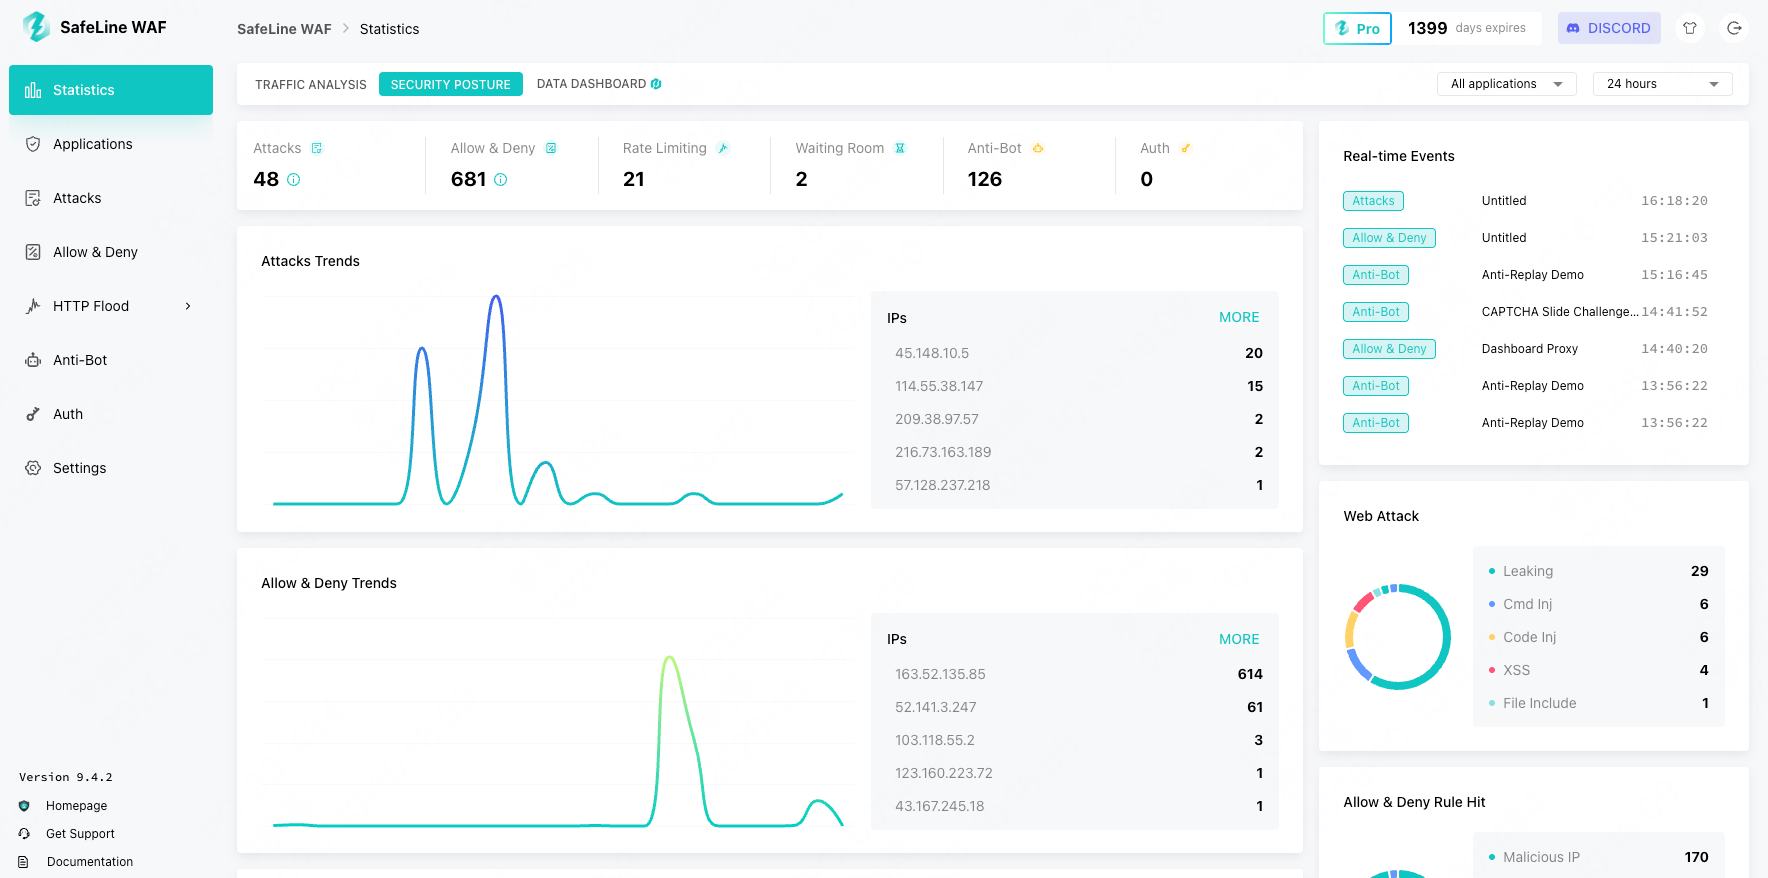Expand the HTTP Flood submenu chevron
The height and width of the screenshot is (878, 1768).
188,306
